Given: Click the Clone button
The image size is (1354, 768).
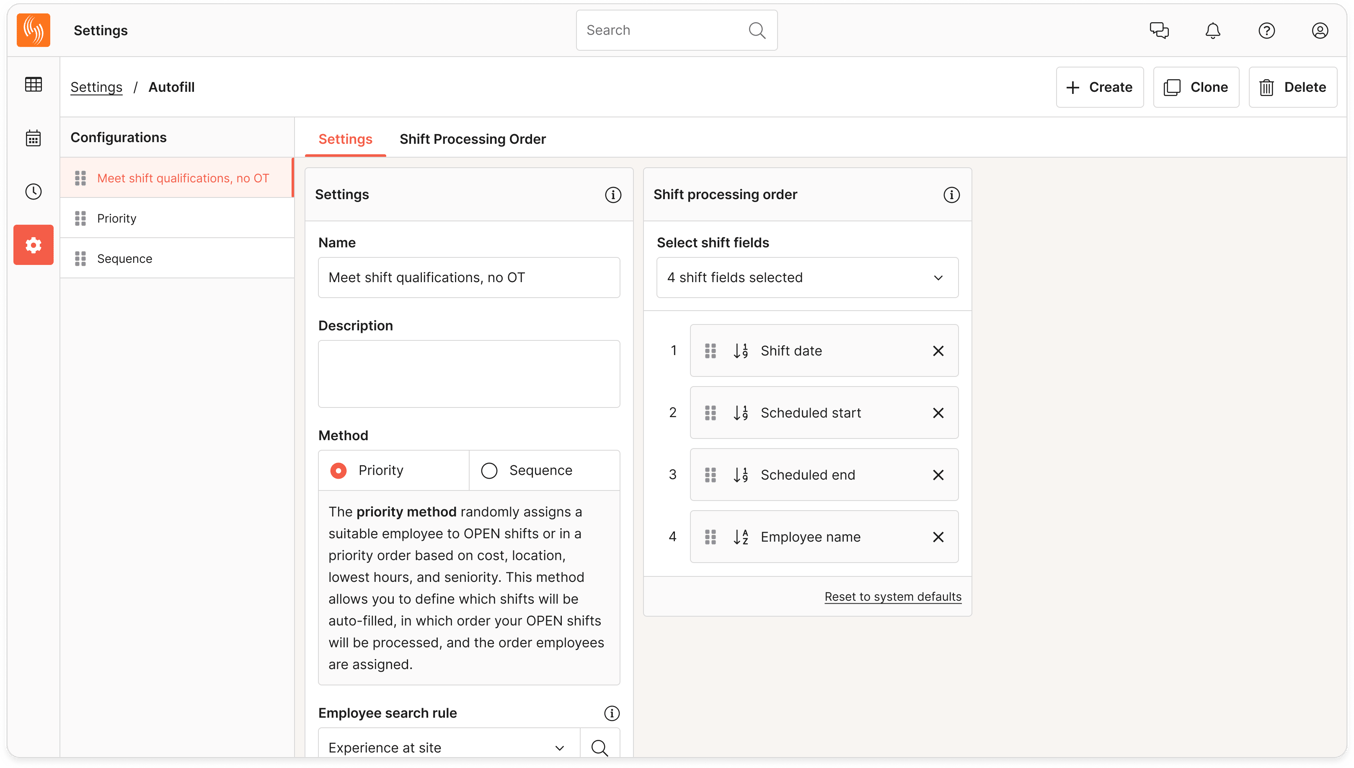Looking at the screenshot, I should click(1196, 87).
